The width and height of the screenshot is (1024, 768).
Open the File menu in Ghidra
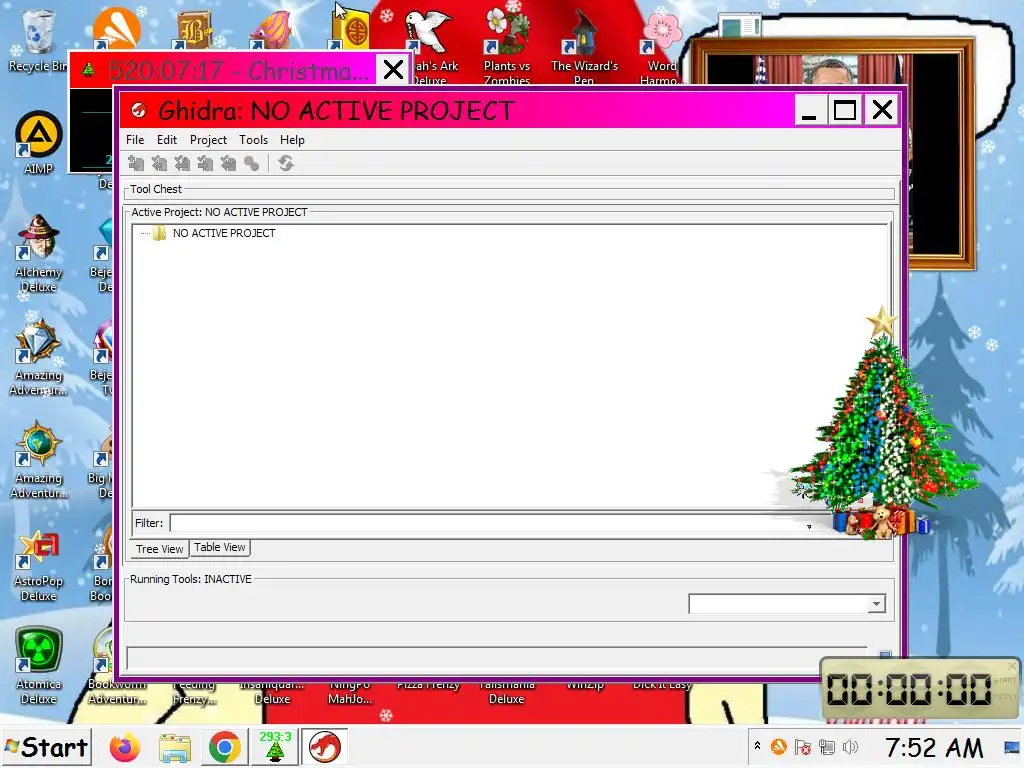pyautogui.click(x=135, y=140)
